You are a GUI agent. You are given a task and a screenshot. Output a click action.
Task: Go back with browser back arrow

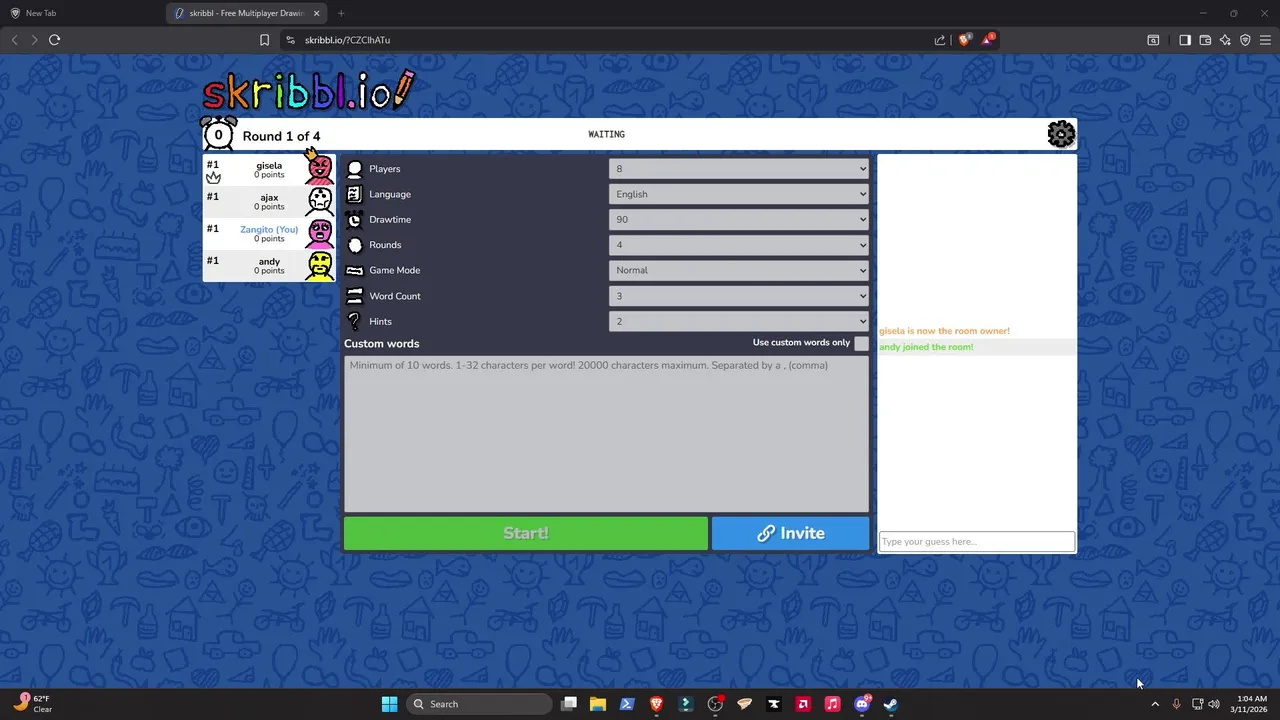click(x=14, y=40)
